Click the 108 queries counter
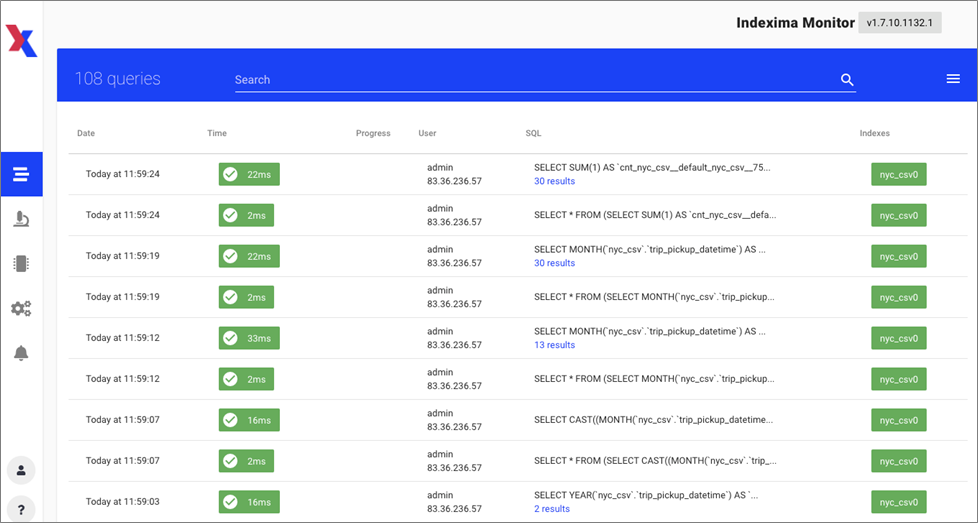 117,79
